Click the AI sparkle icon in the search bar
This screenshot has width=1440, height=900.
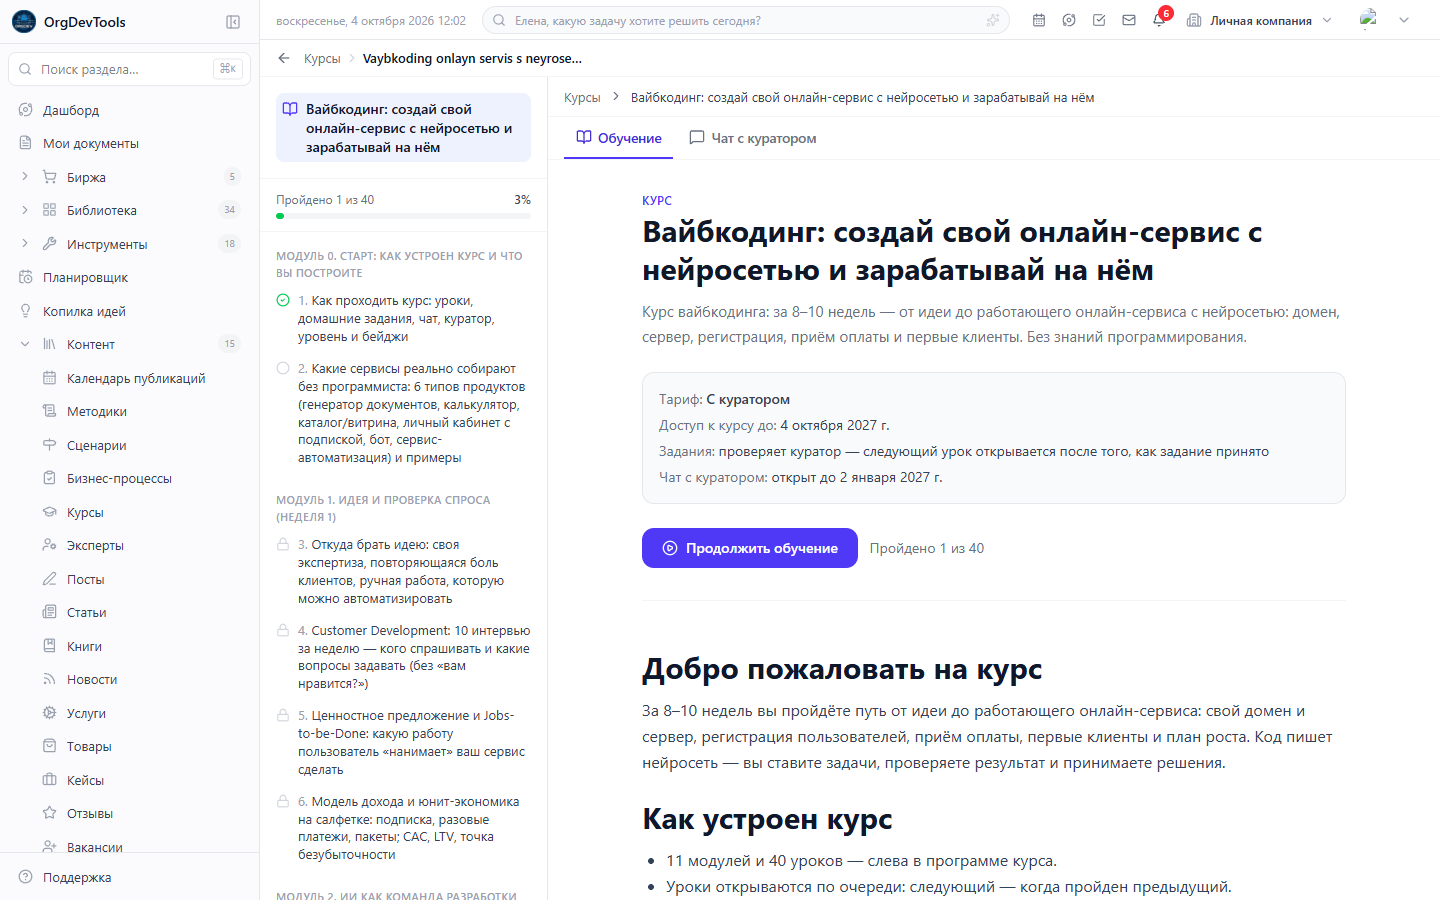point(992,20)
